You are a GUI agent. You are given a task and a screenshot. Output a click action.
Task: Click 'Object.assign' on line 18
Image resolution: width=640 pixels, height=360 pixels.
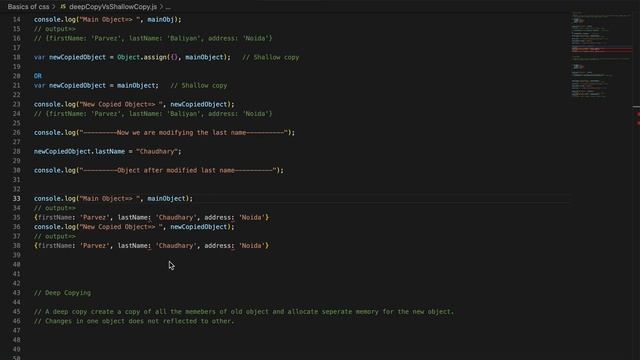click(142, 57)
